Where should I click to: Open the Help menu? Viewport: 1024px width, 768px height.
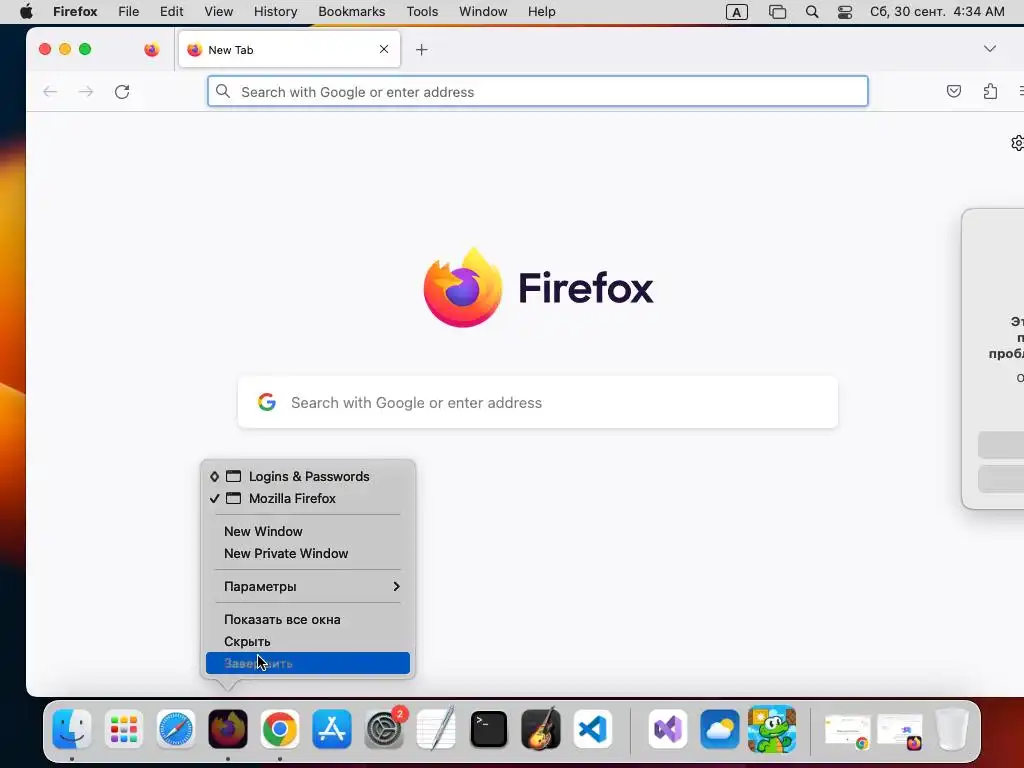[542, 12]
